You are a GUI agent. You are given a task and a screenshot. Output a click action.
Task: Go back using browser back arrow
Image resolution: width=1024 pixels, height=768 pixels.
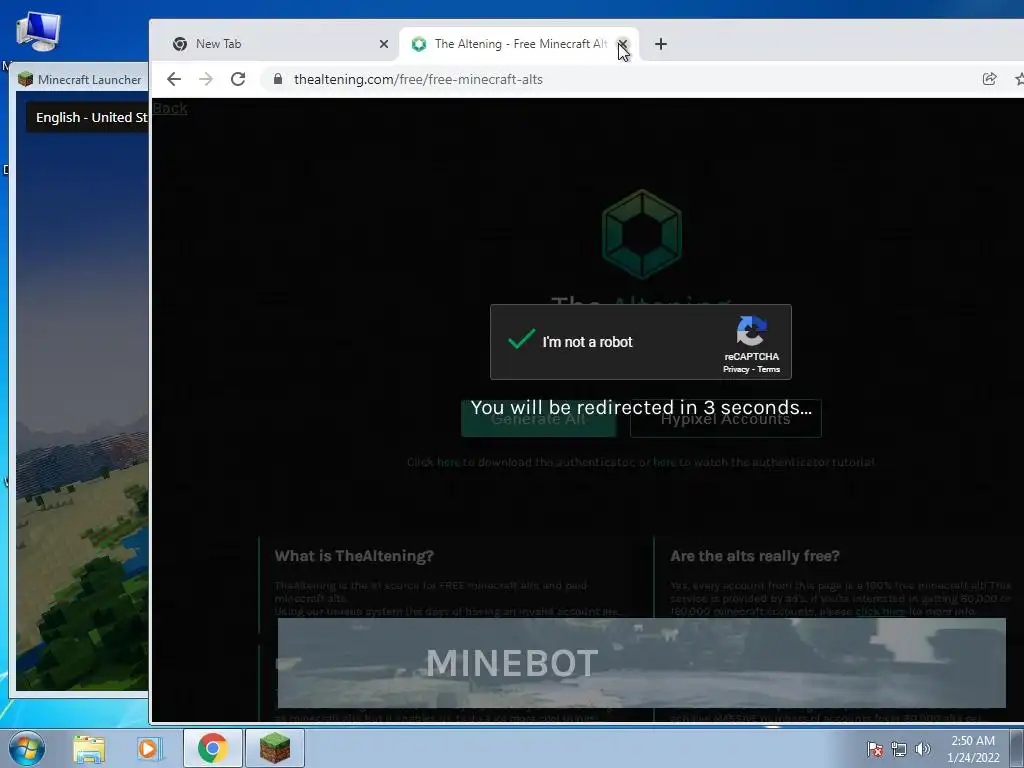pyautogui.click(x=174, y=79)
